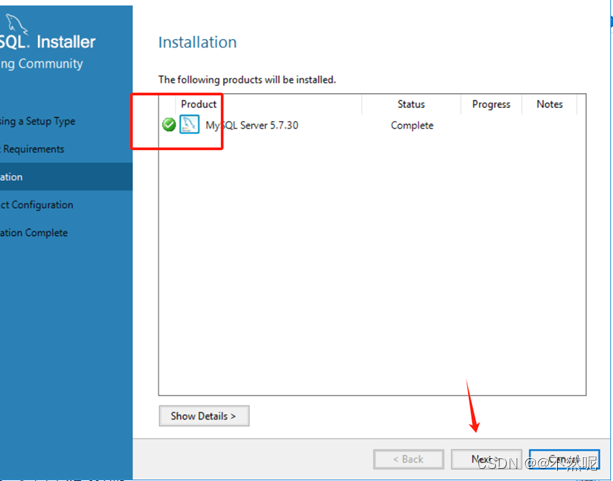Click 'The following products will be installed.' text

[247, 80]
